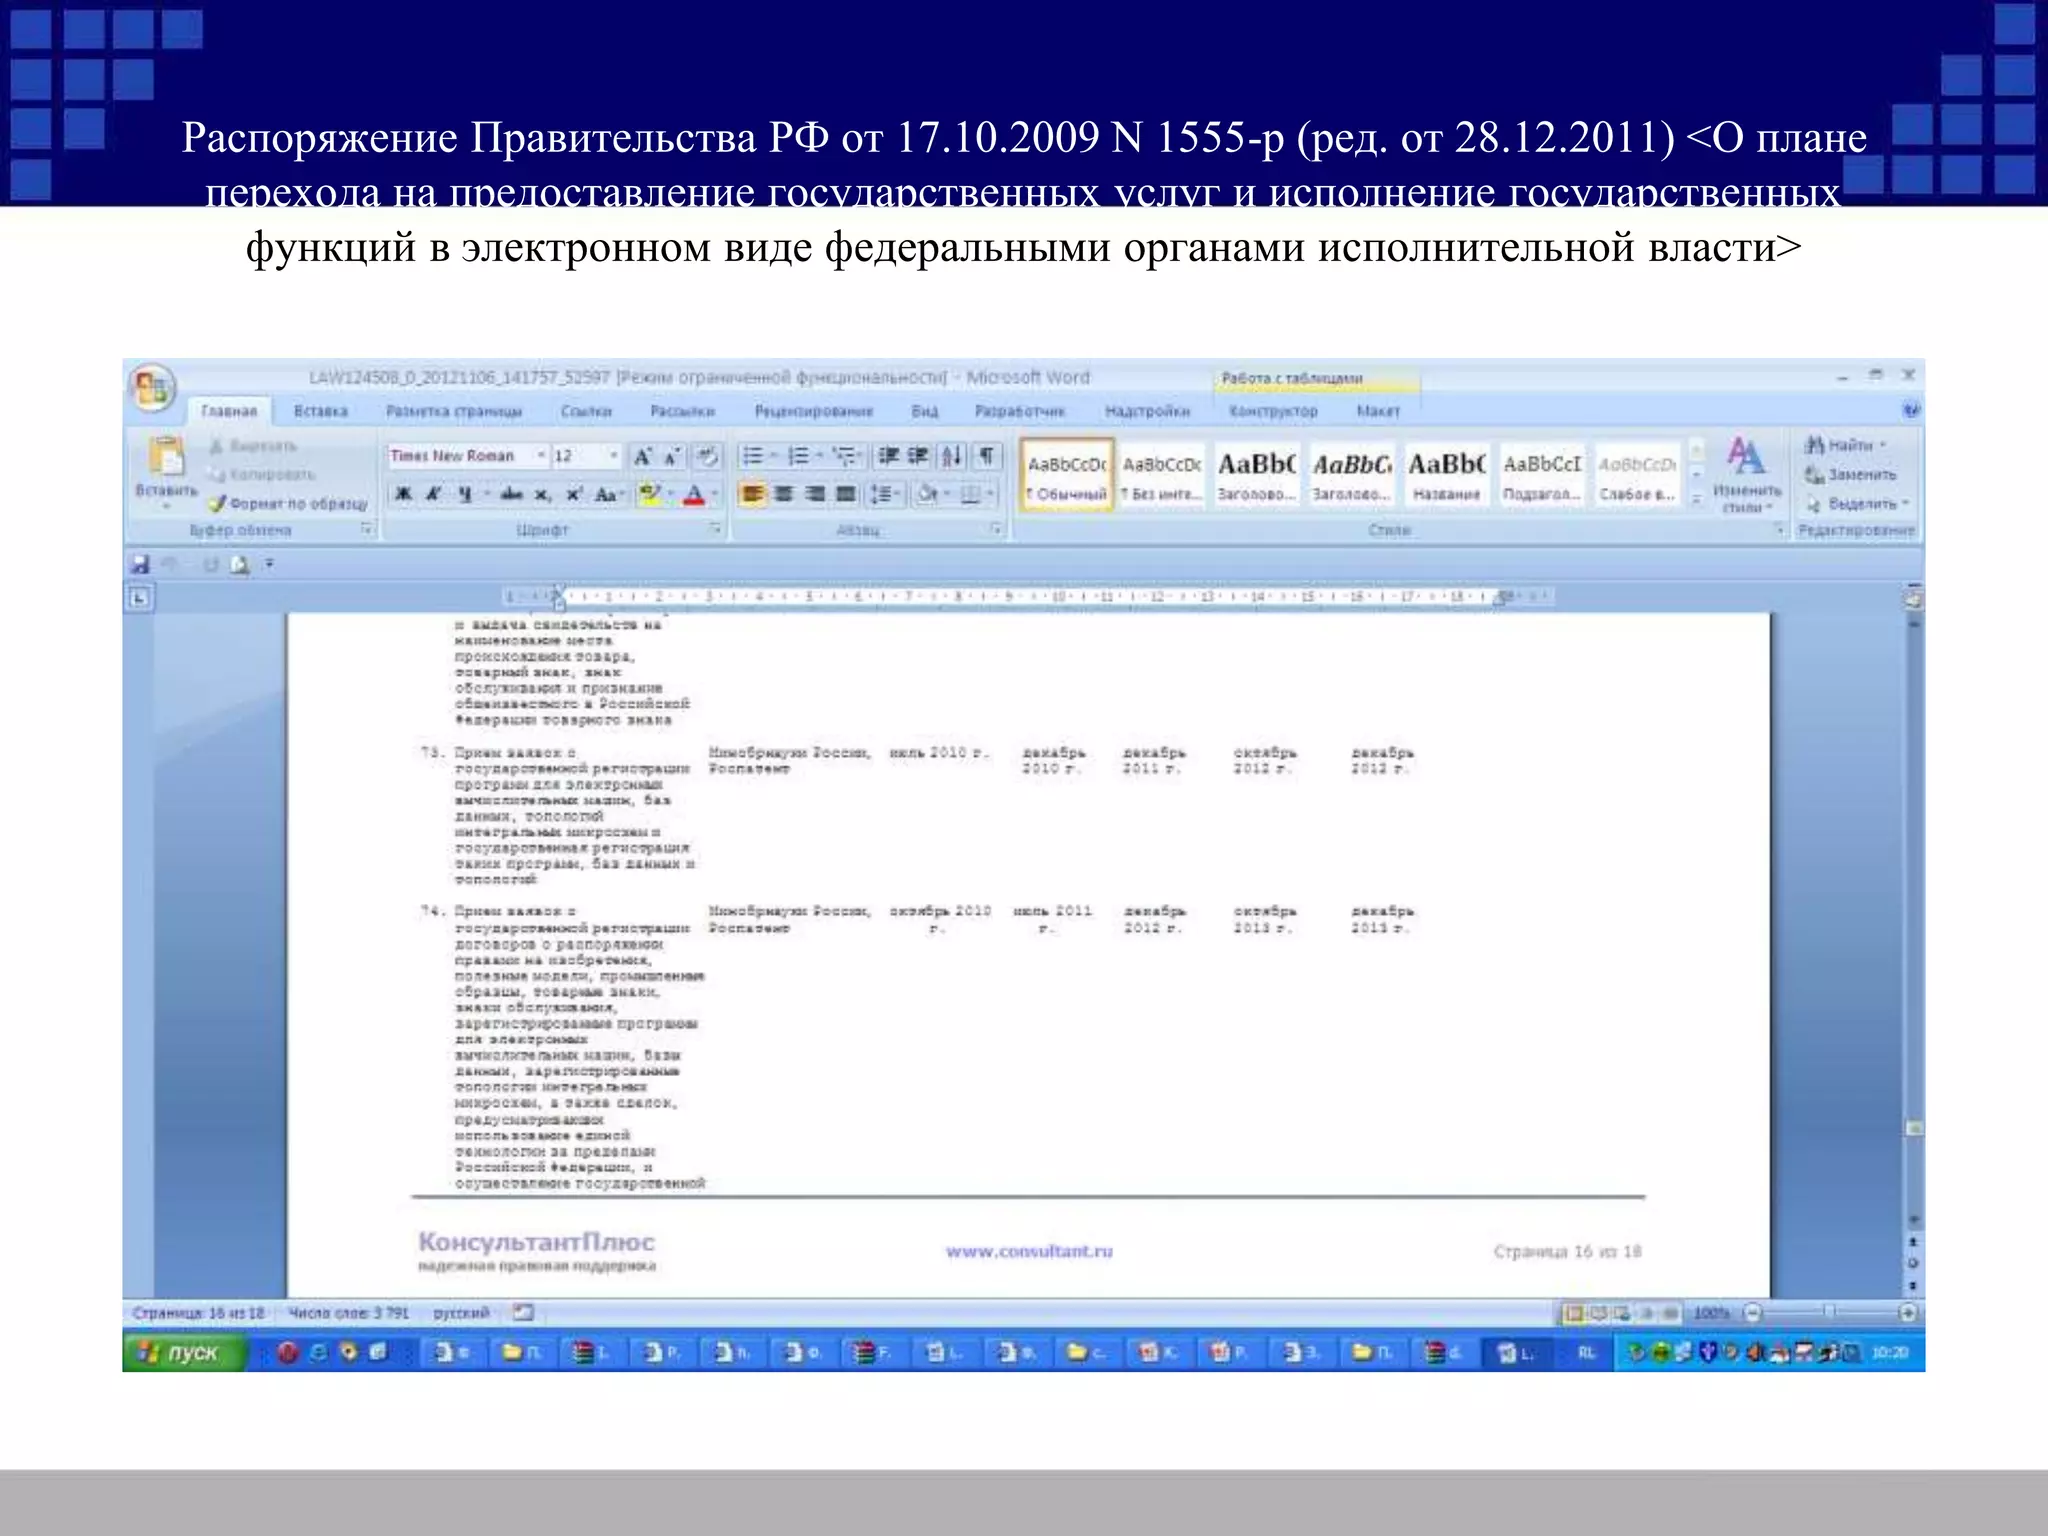Toggle strikethrough formatting
2048x1536 pixels.
511,494
